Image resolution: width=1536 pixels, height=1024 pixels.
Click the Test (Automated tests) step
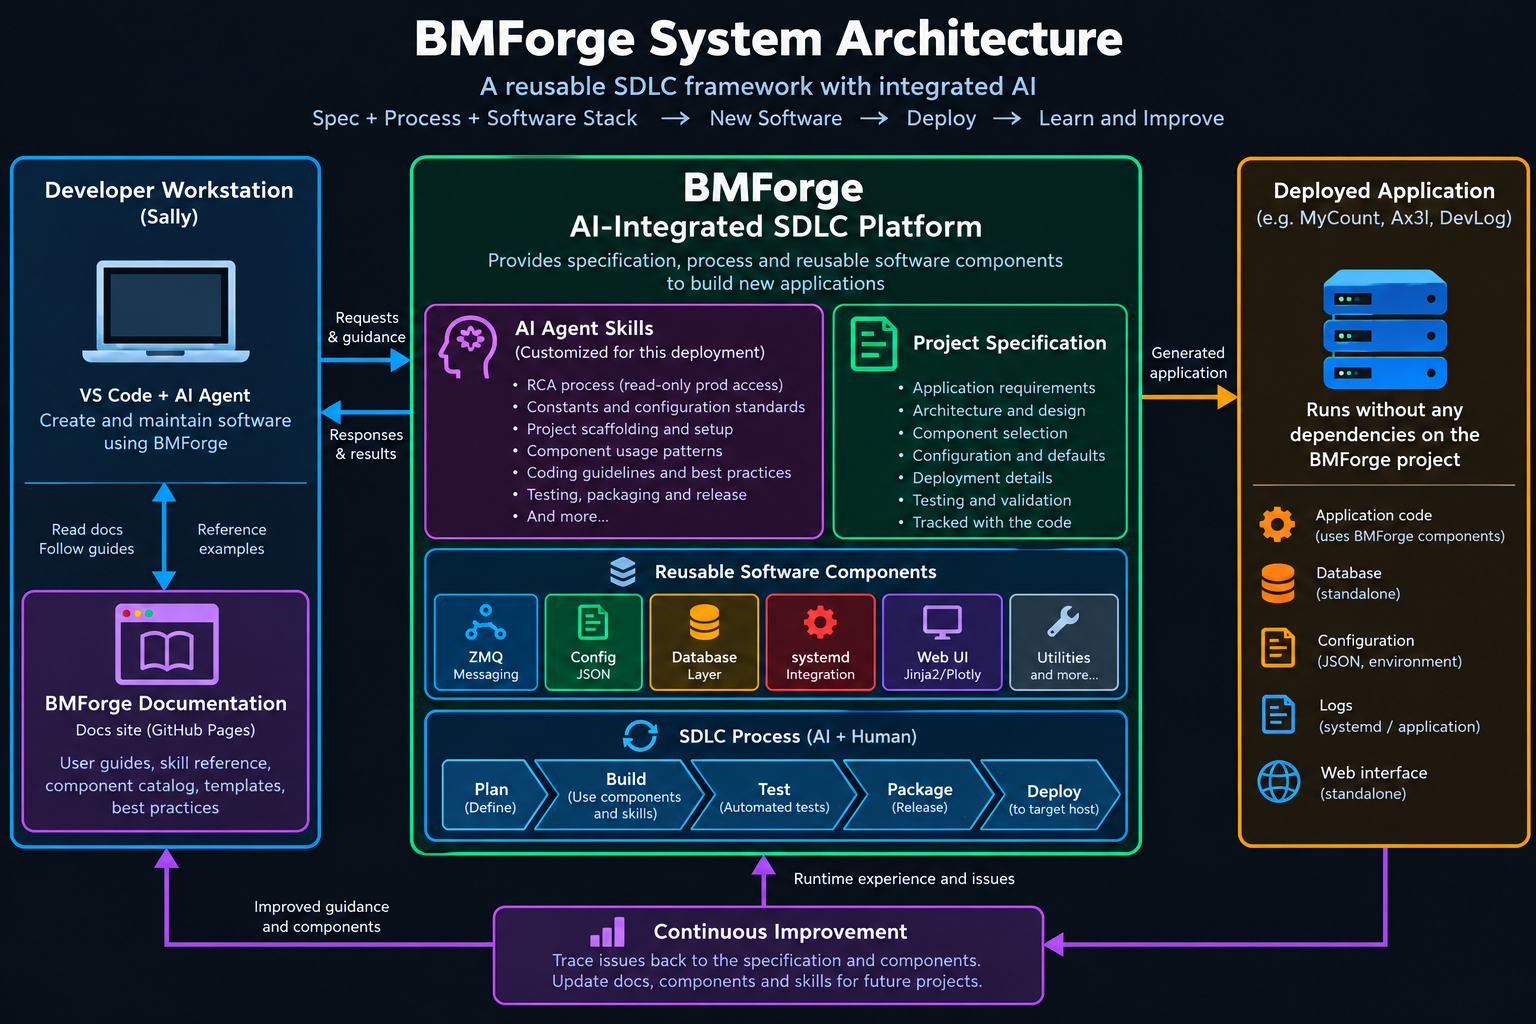coord(774,796)
